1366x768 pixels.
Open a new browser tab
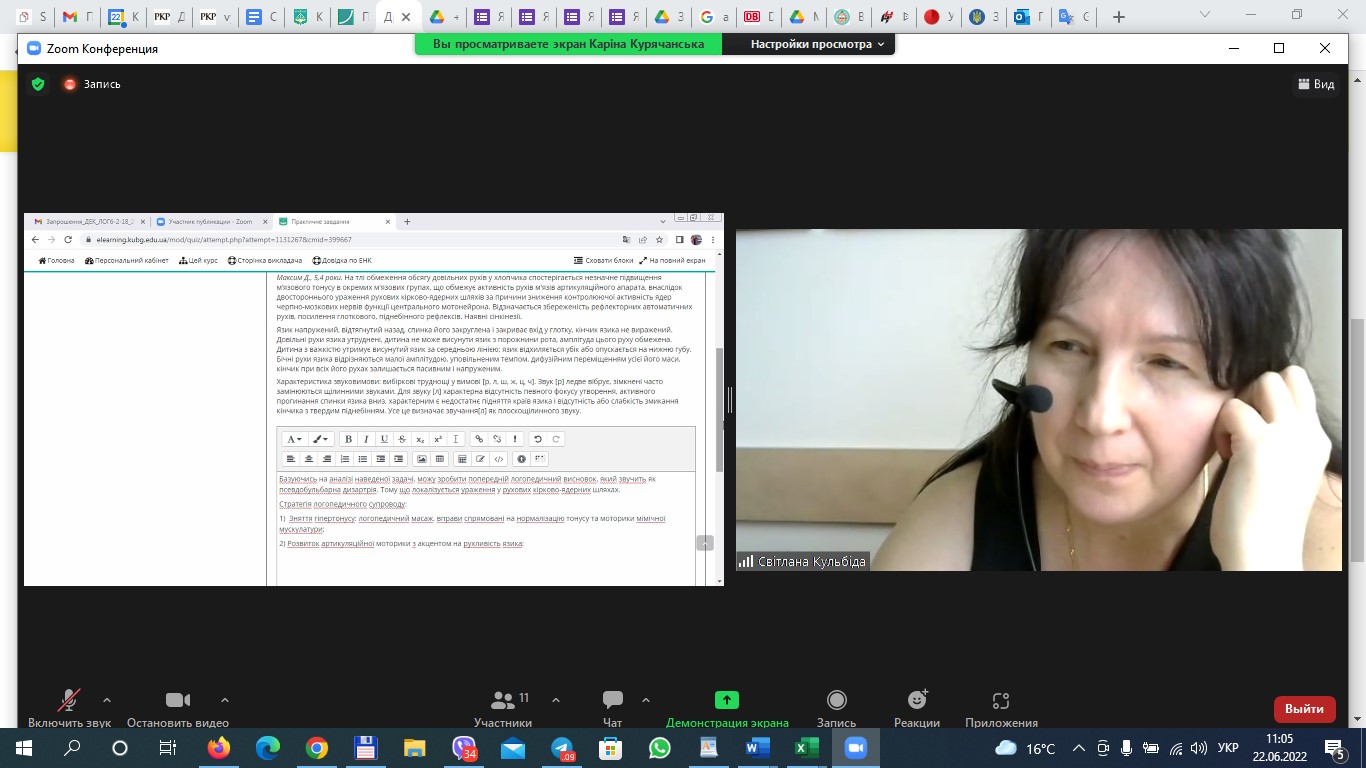pos(1119,17)
